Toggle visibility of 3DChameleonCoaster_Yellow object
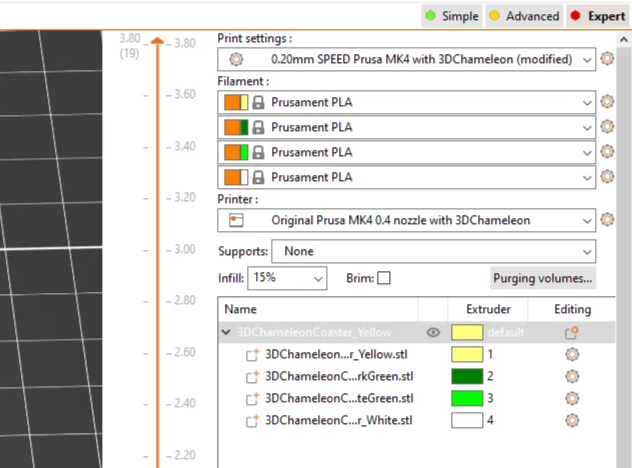This screenshot has height=468, width=632. point(433,332)
